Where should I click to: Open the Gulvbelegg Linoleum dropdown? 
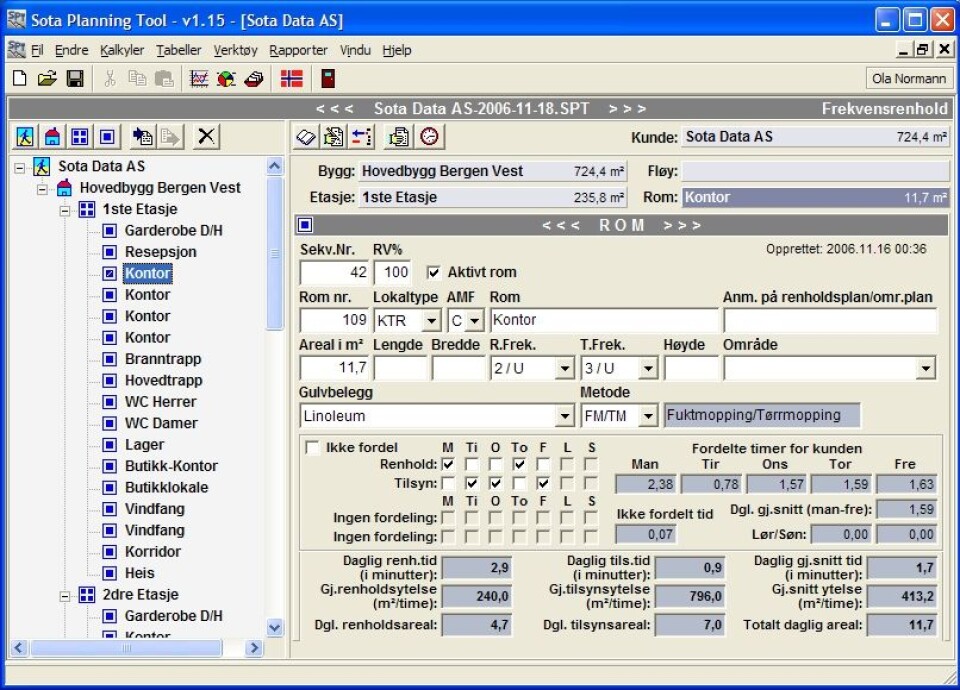pos(564,416)
